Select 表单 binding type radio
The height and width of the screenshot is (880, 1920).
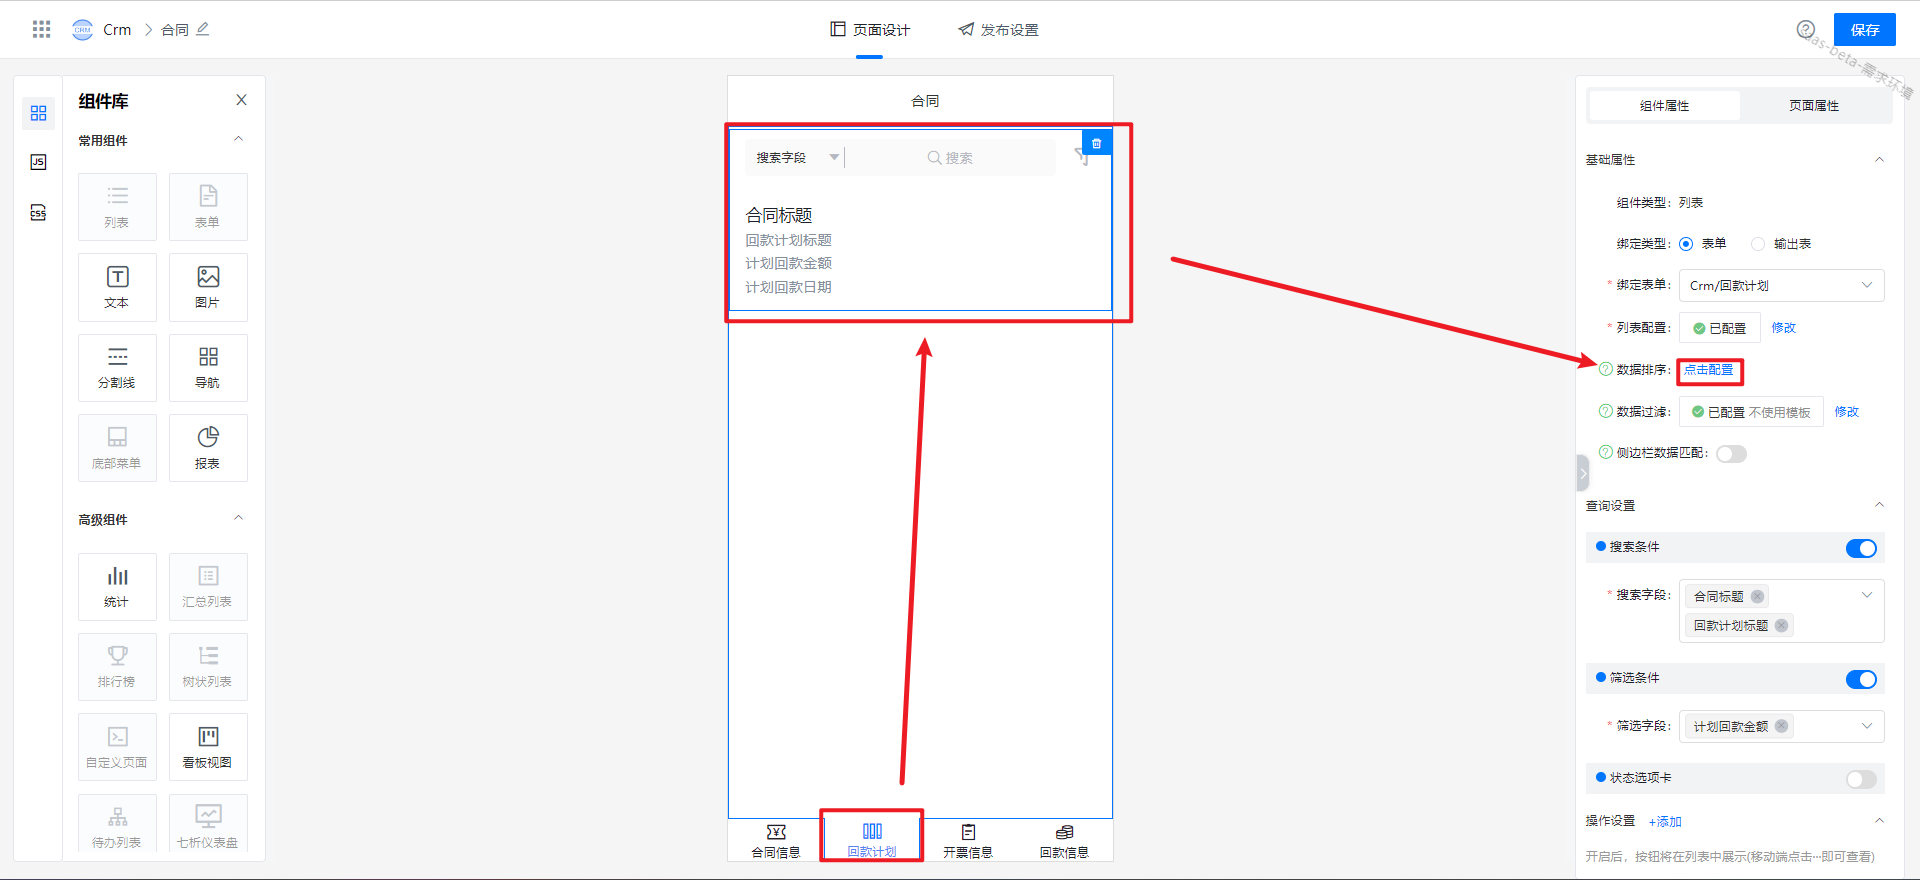(1686, 244)
